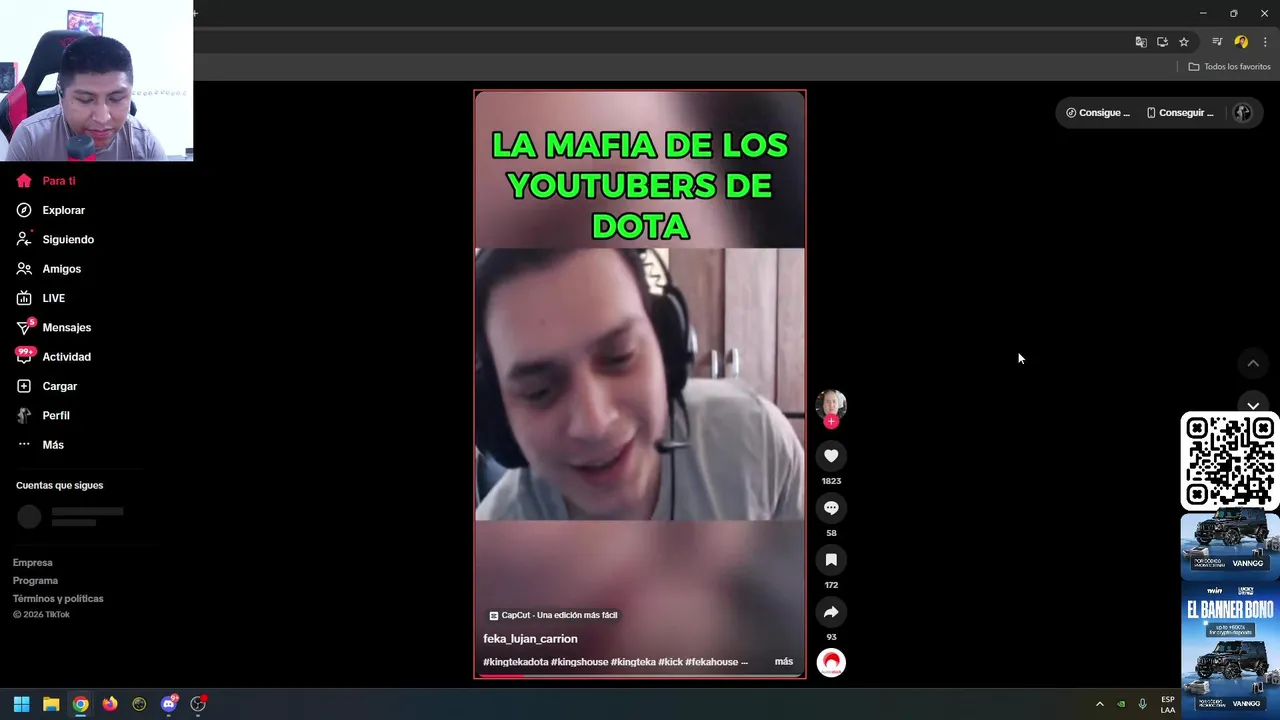The image size is (1280, 720).
Task: Open Términos y políticas footer section
Action: coord(58,599)
